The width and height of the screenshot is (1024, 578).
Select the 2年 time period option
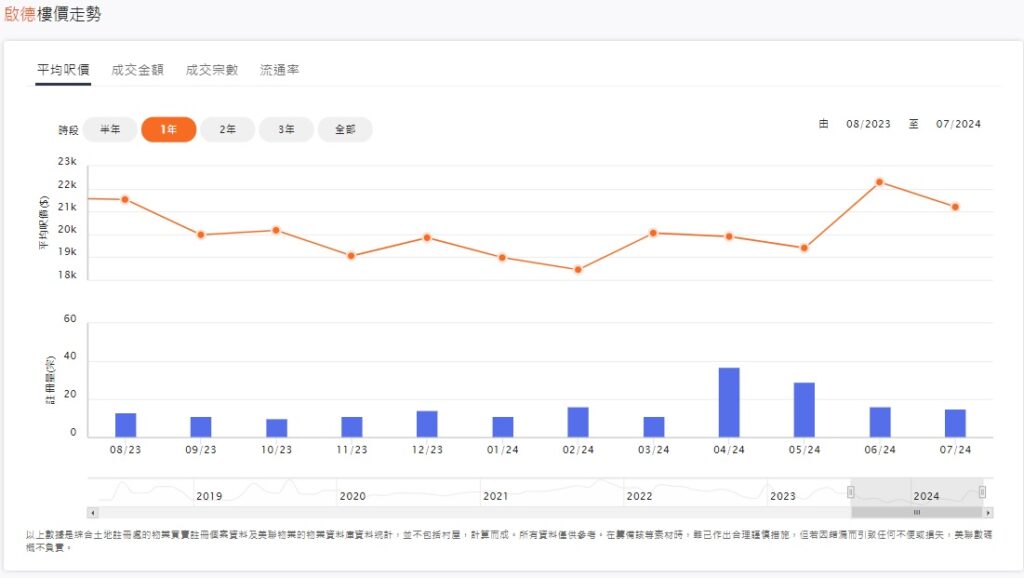[x=228, y=130]
